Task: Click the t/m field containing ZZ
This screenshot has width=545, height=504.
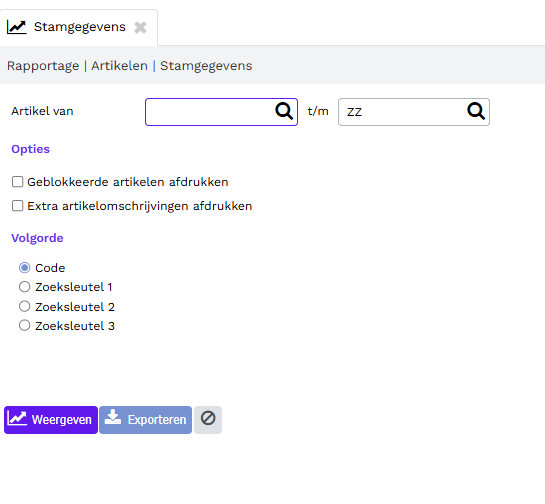Action: click(414, 112)
